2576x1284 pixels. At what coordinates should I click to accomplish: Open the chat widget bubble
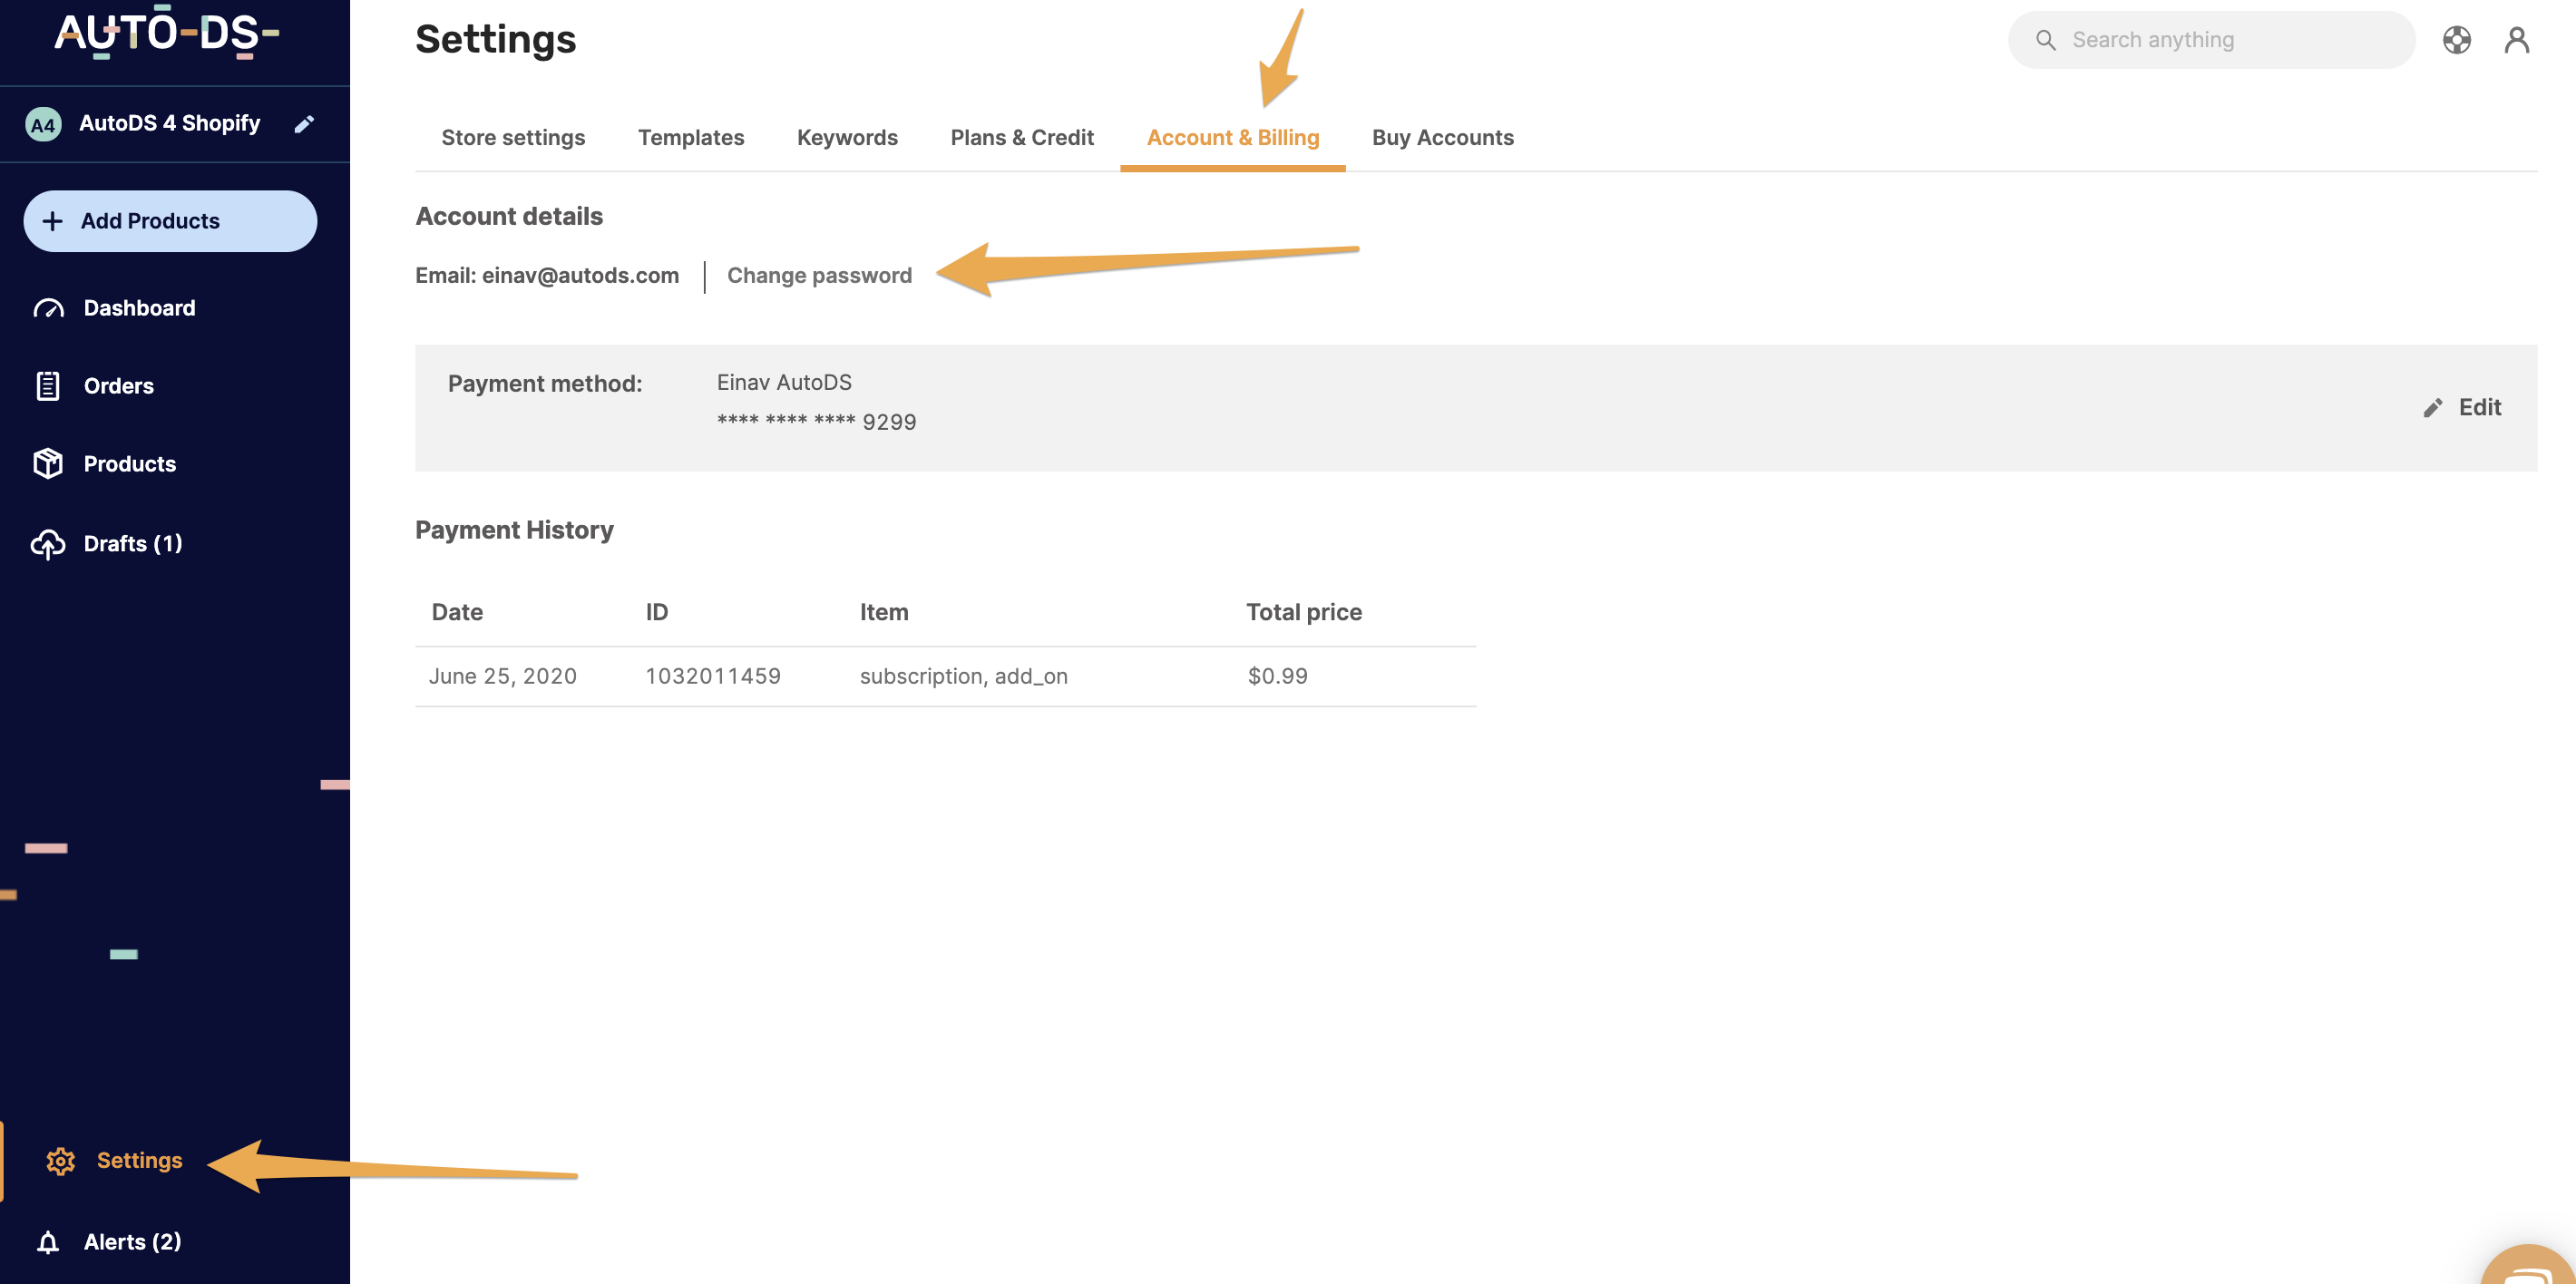pos(2529,1267)
